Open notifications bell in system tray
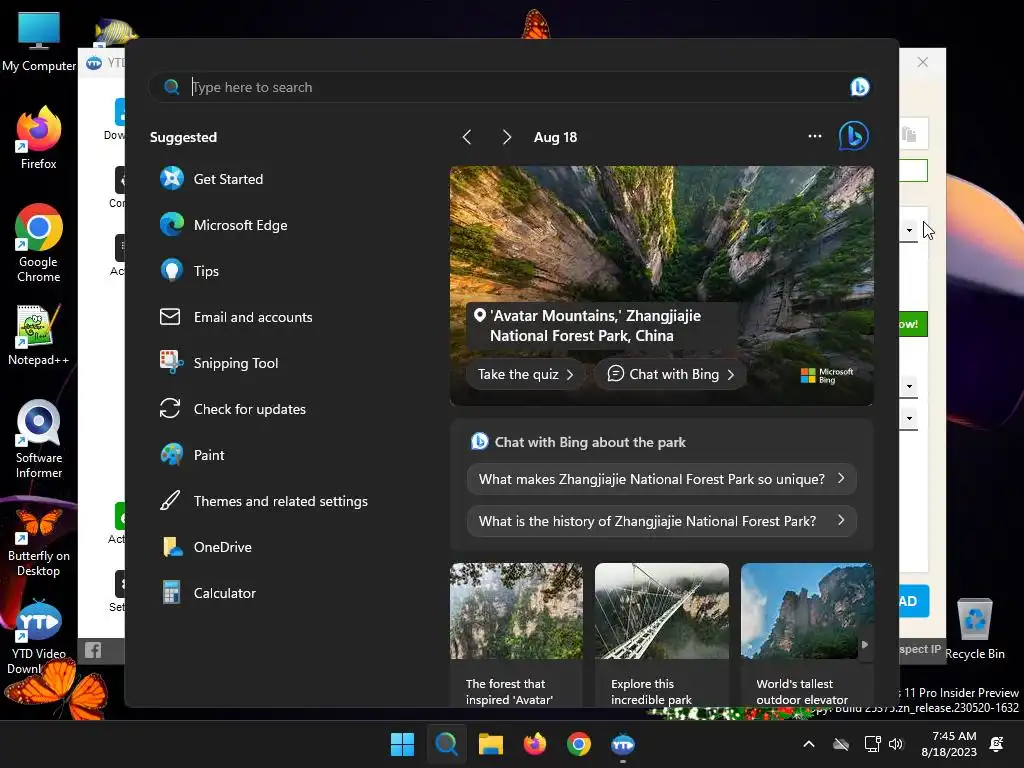1024x768 pixels. 997,744
